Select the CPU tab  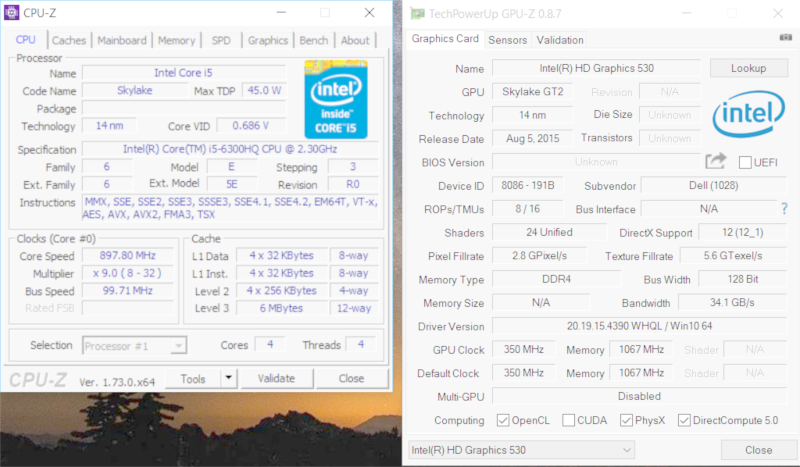(26, 40)
